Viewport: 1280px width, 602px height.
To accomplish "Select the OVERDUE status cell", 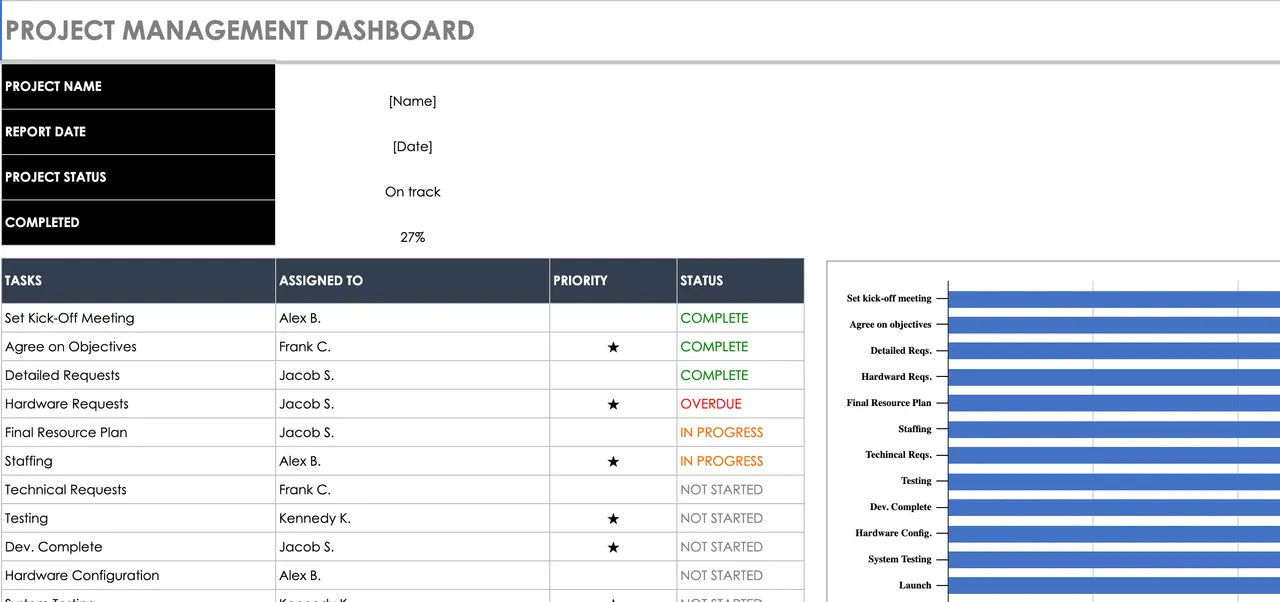I will coord(740,404).
